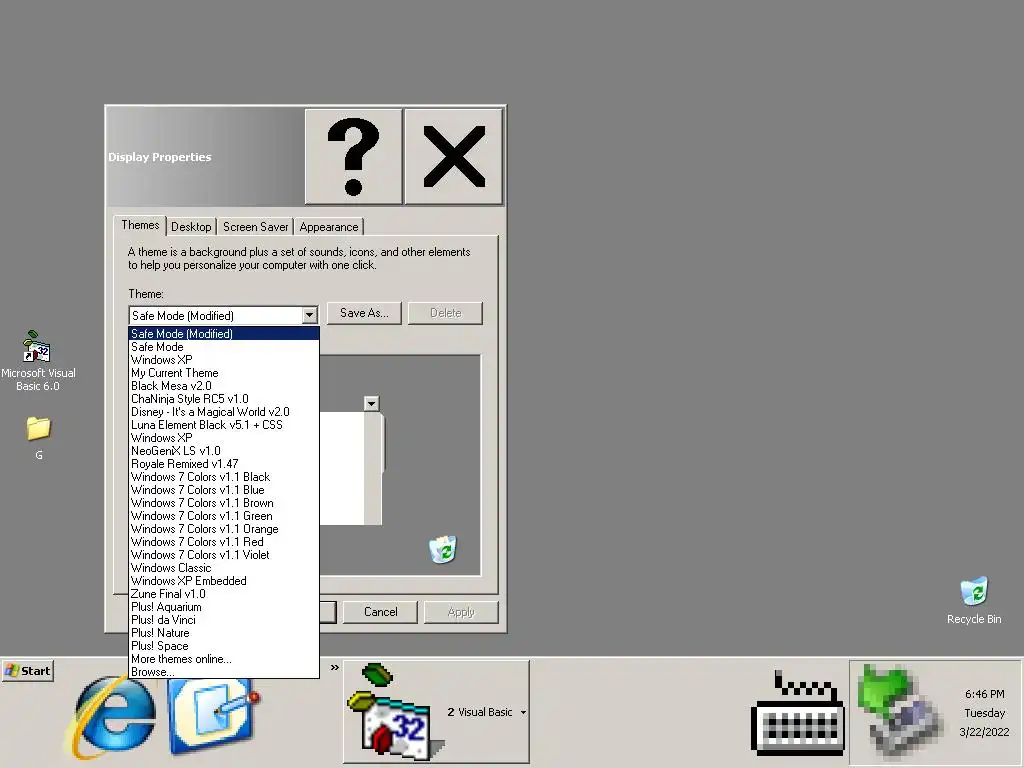Open Microsoft Visual Basic 6.0 desktop shortcut
Viewport: 1024px width, 768px height.
(x=38, y=361)
